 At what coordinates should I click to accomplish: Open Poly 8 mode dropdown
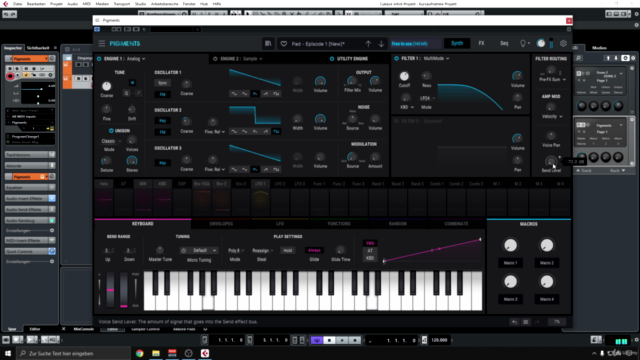pyautogui.click(x=236, y=250)
